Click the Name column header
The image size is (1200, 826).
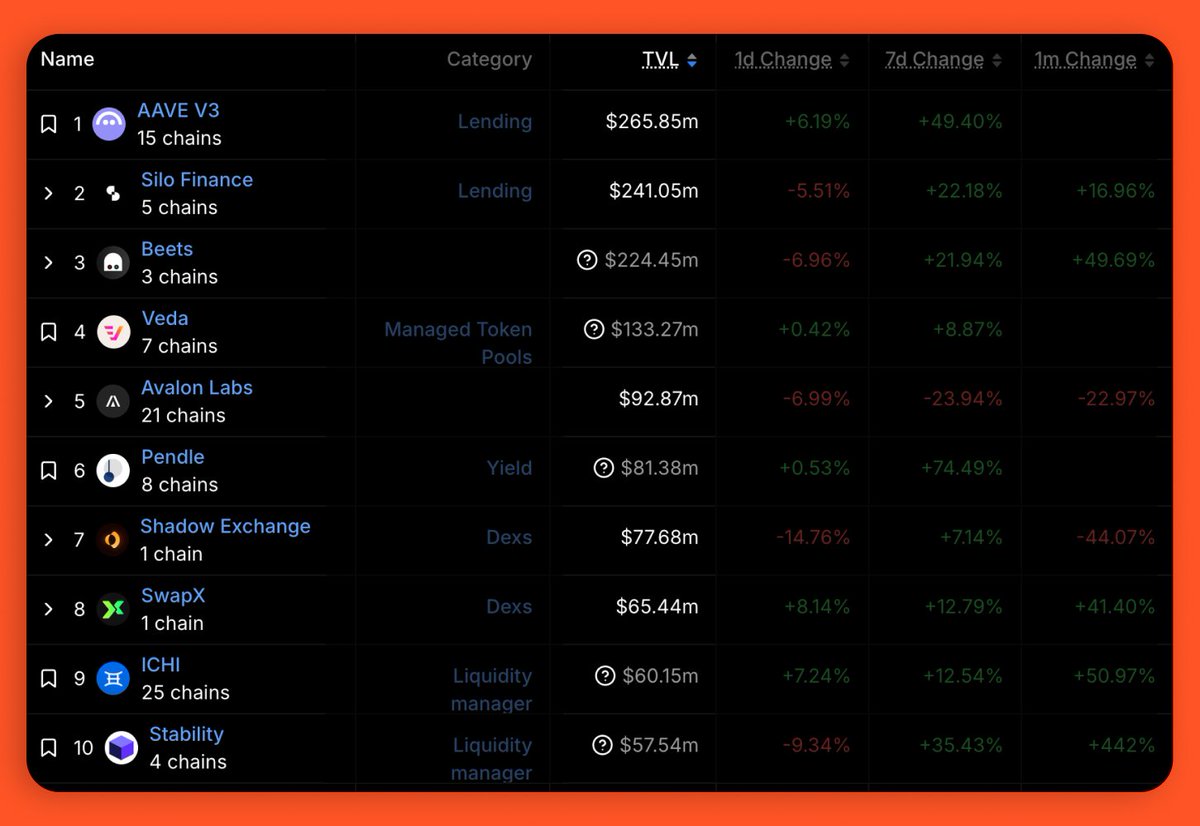(x=67, y=59)
